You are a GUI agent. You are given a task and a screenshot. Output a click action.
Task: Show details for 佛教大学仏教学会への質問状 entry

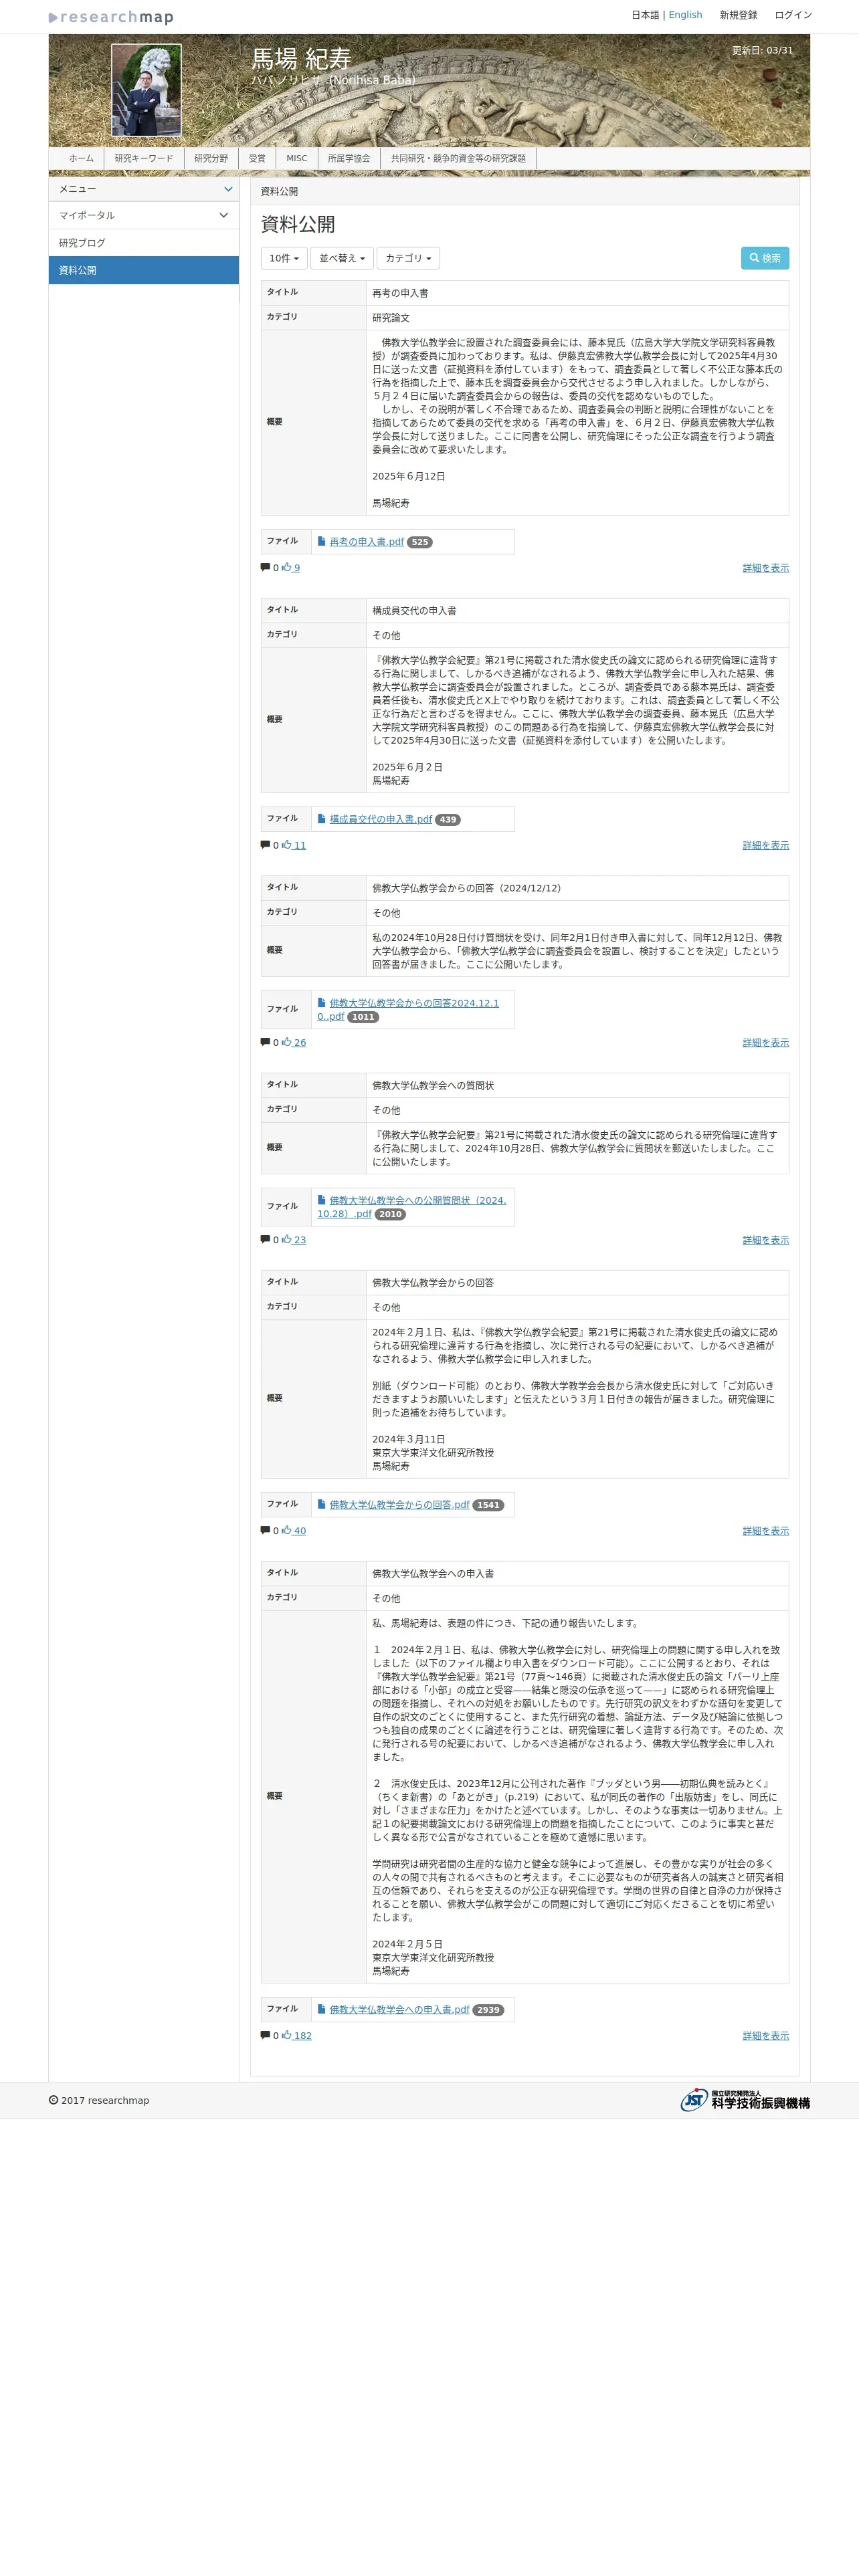pos(765,1239)
